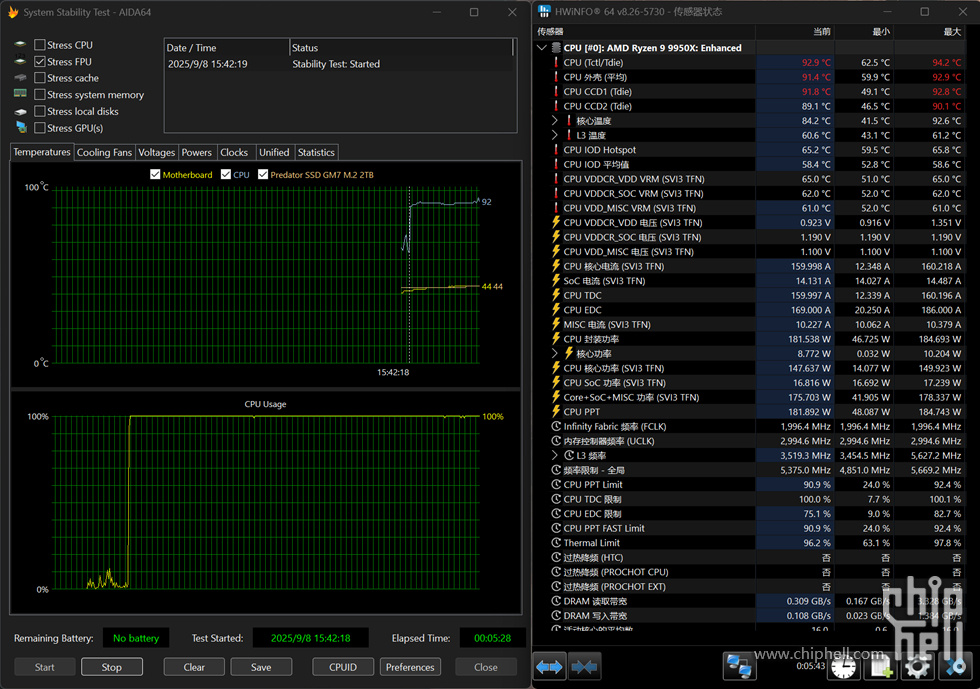Open HWiNFO sensor settings gear icon
The height and width of the screenshot is (689, 980).
click(x=918, y=667)
